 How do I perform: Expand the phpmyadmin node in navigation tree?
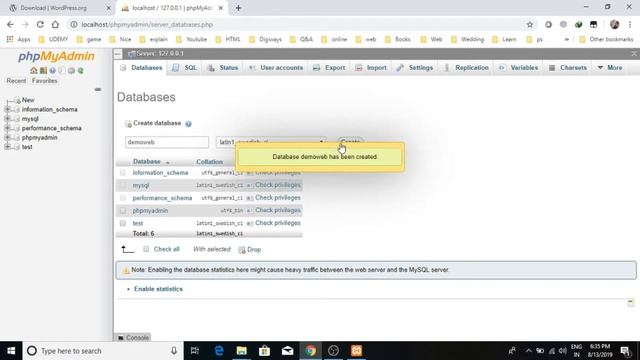click(7, 138)
